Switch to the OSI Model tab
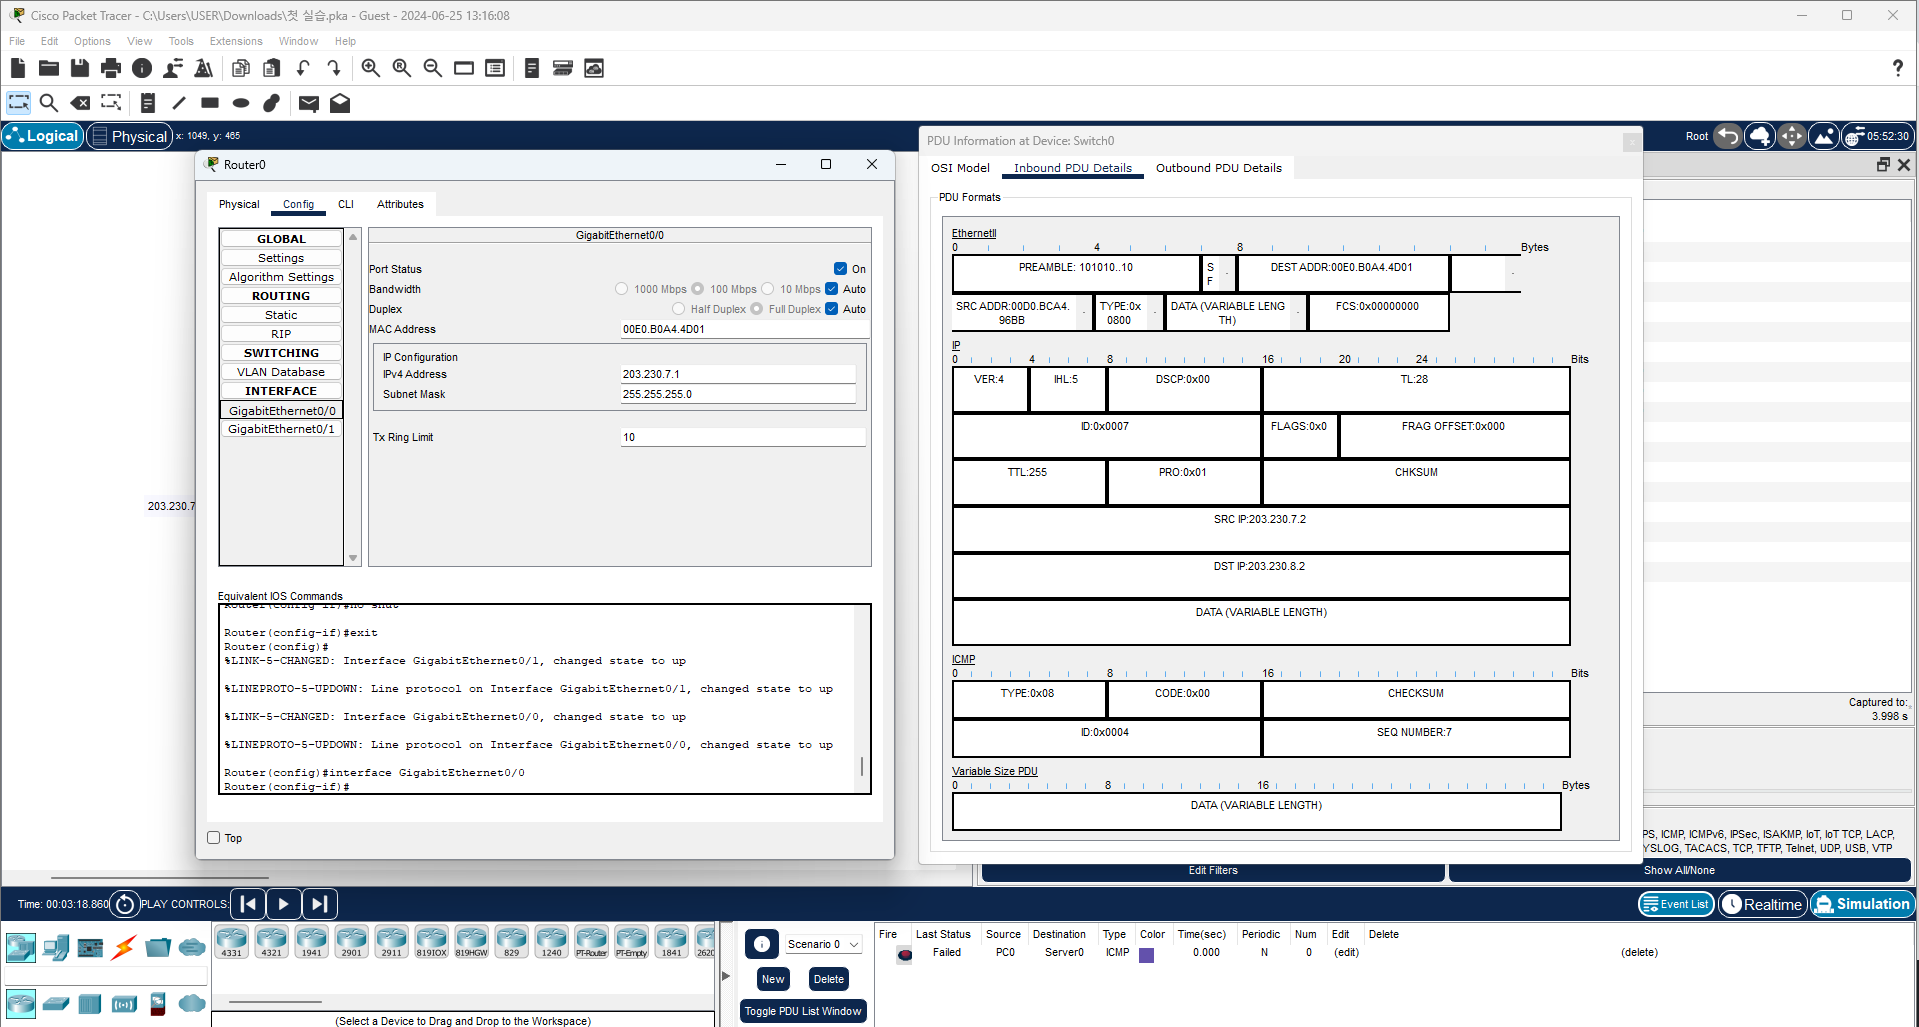The width and height of the screenshot is (1919, 1027). 960,168
